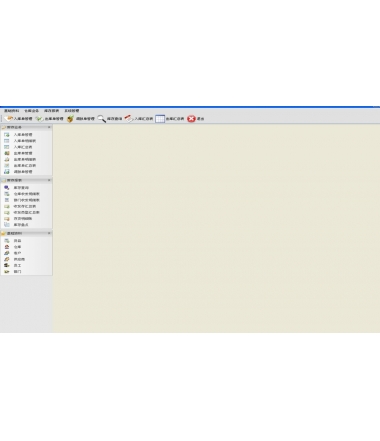Image resolution: width=380 pixels, height=441 pixels.
Task: Open 仓库 (warehouse) in the sidebar basic data panel
Action: tap(17, 247)
